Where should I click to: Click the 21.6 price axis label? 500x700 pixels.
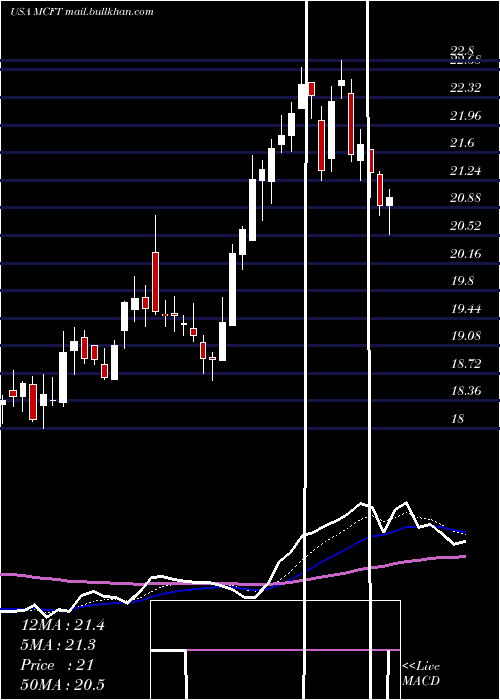462,143
